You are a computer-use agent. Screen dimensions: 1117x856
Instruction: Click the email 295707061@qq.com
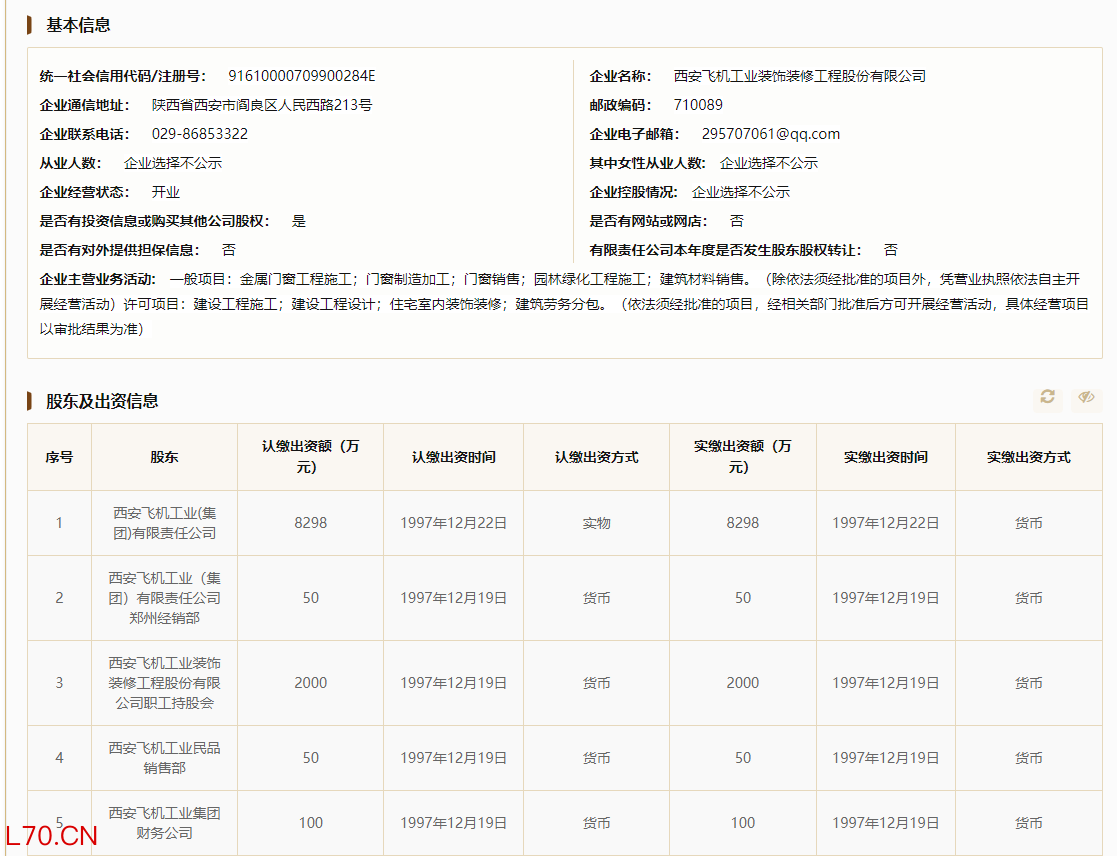pos(771,134)
